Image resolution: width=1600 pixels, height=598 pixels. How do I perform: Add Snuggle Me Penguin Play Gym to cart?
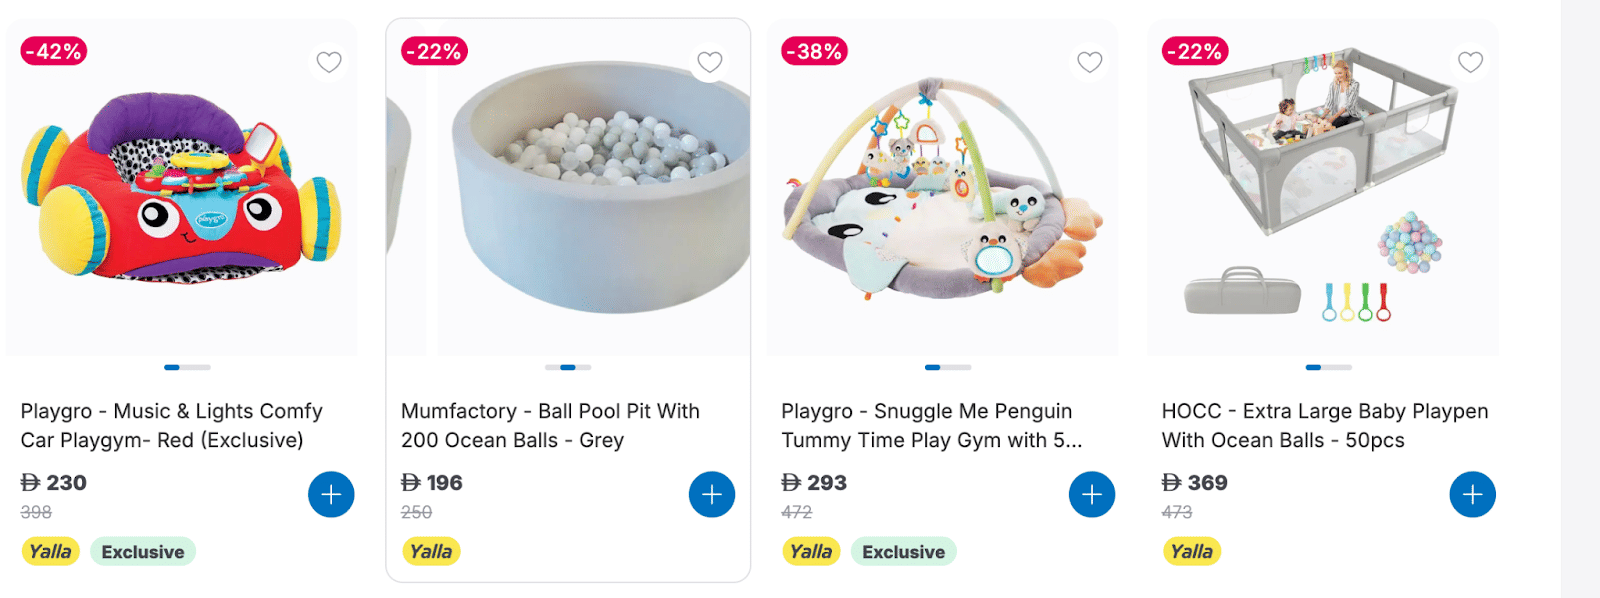point(1092,494)
